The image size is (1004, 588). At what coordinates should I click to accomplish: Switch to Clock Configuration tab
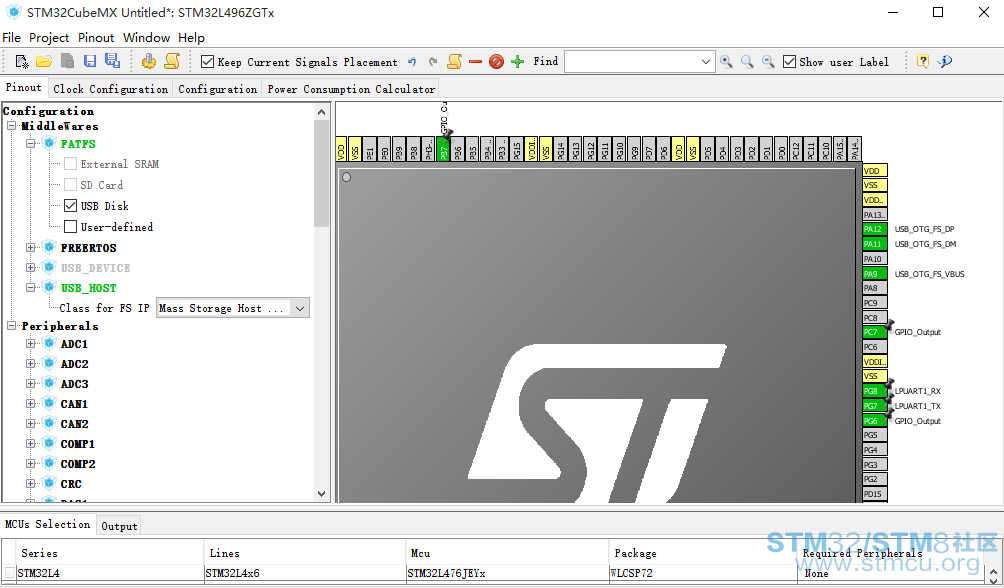(x=111, y=89)
